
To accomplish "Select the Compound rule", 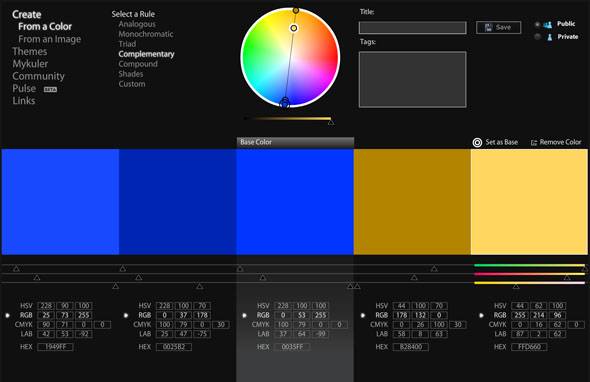I will click(138, 64).
